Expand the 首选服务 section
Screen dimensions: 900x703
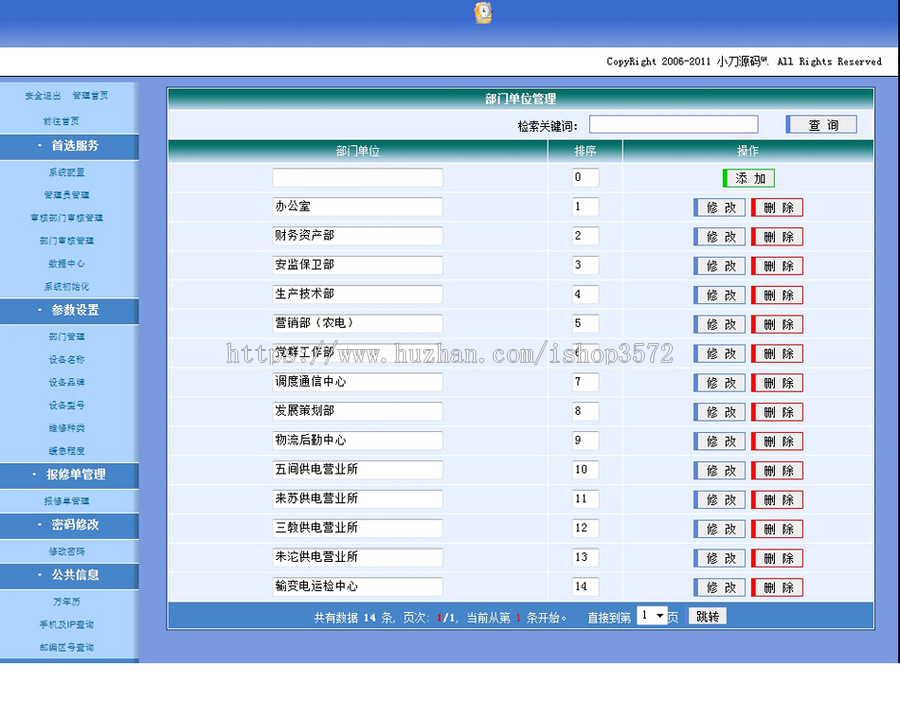pyautogui.click(x=70, y=146)
